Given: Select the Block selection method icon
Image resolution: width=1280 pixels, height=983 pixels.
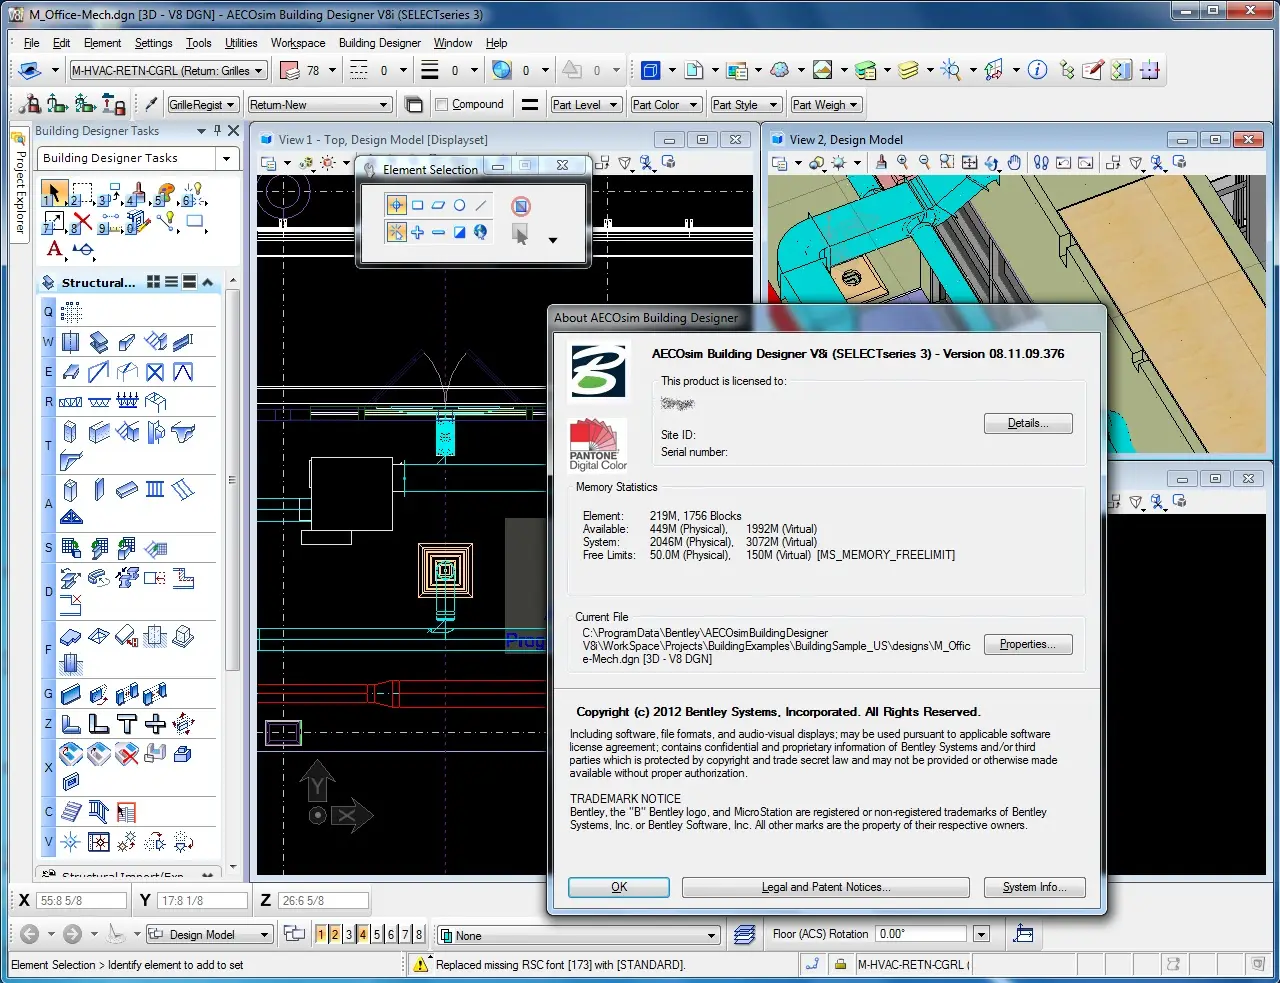Looking at the screenshot, I should [x=417, y=205].
